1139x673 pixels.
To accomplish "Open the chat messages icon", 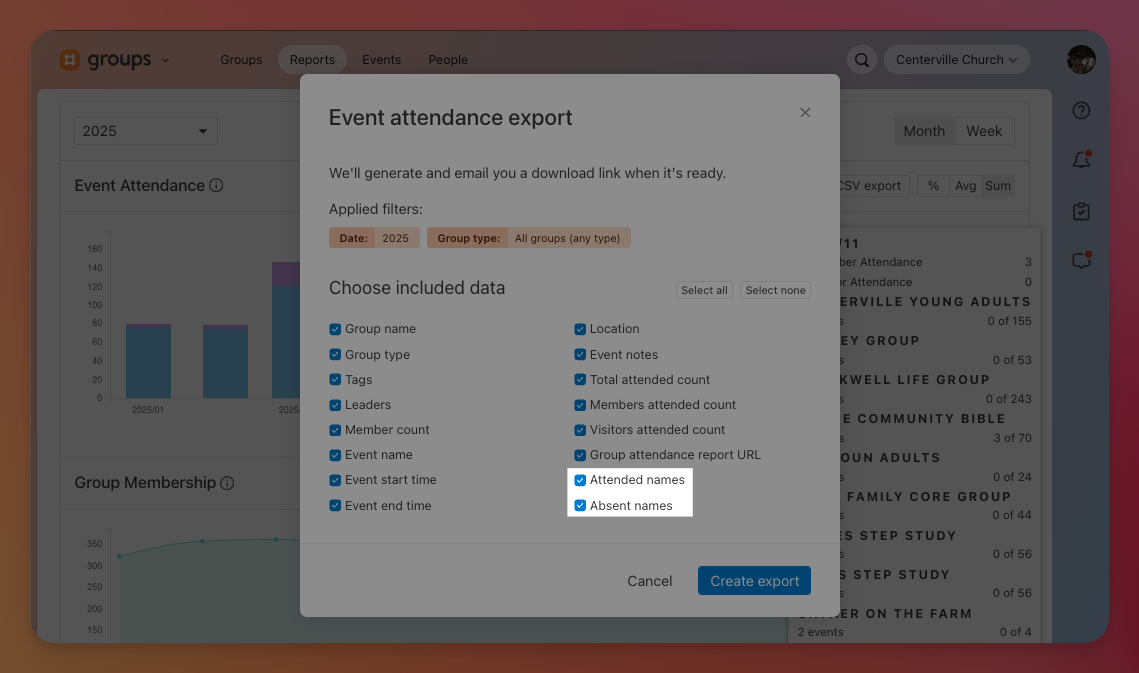I will point(1081,261).
